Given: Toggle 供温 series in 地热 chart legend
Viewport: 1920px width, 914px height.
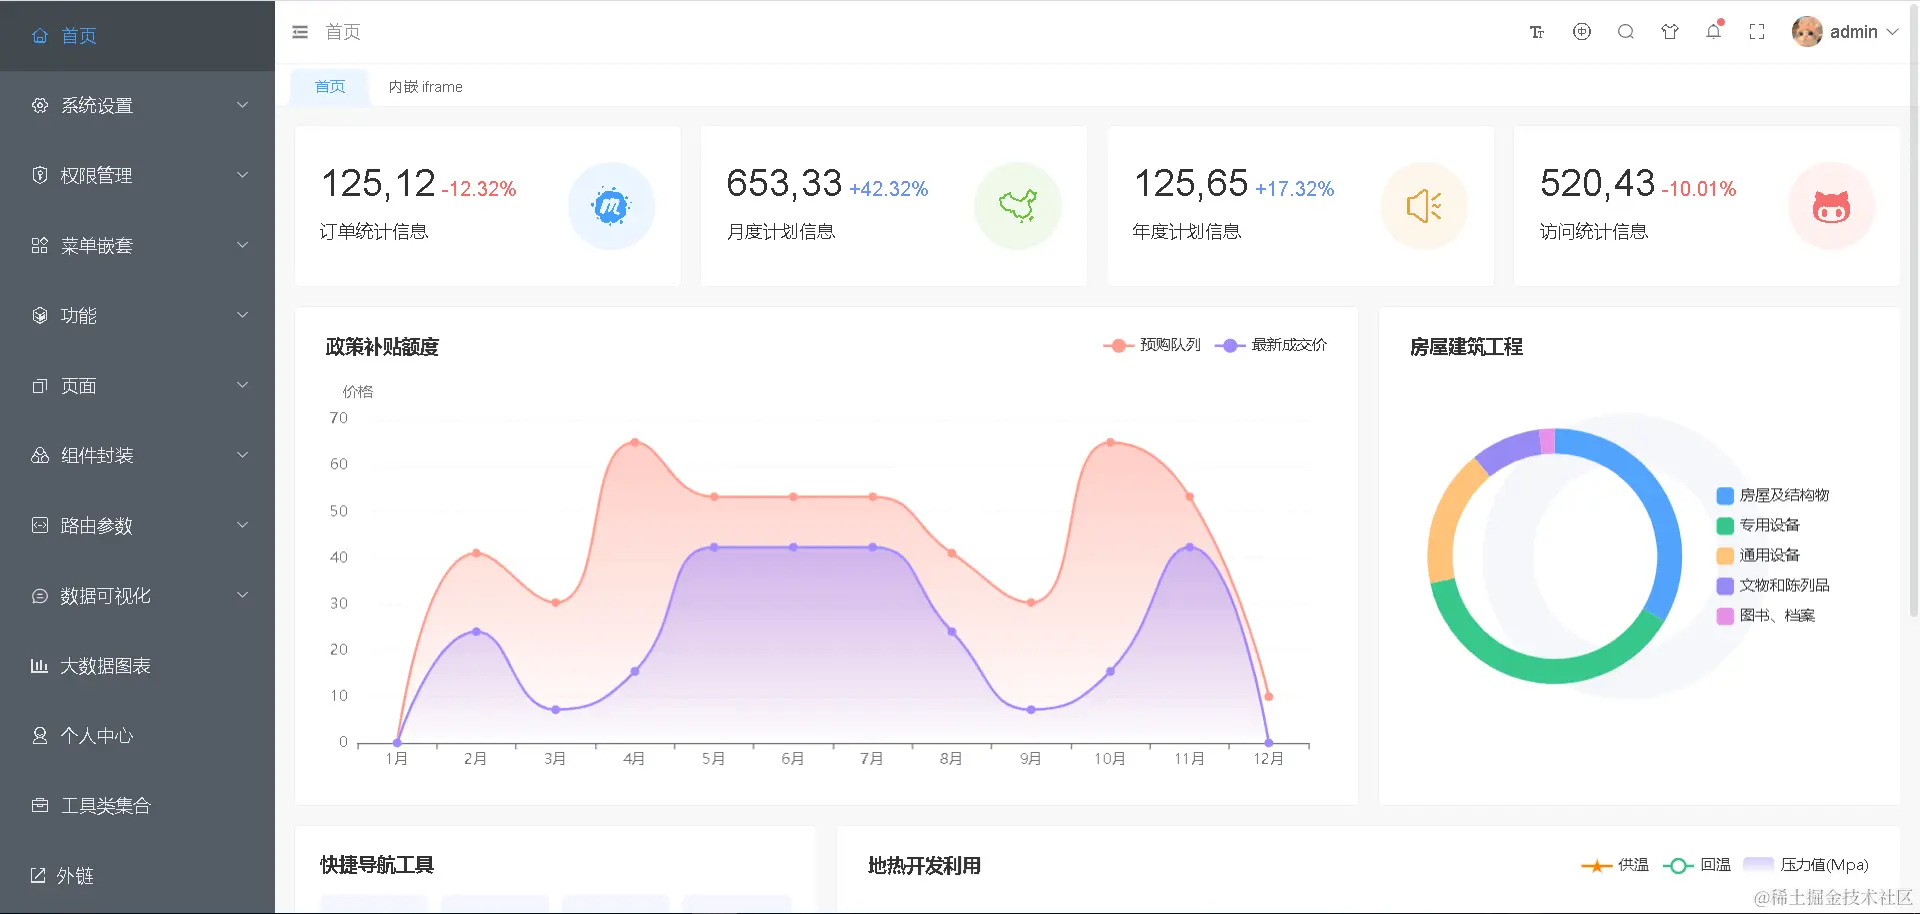Looking at the screenshot, I should pos(1614,865).
